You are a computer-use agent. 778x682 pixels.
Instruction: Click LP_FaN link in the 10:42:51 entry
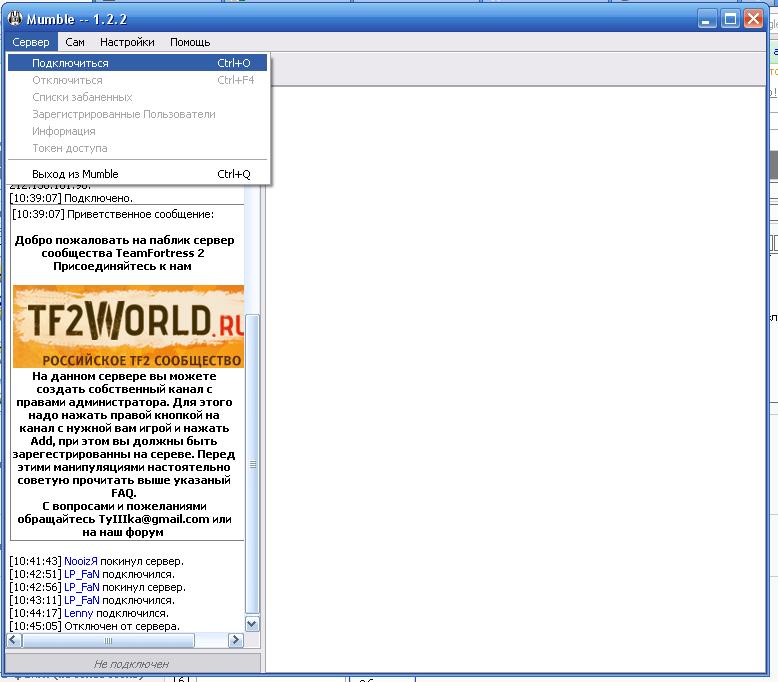coord(82,574)
